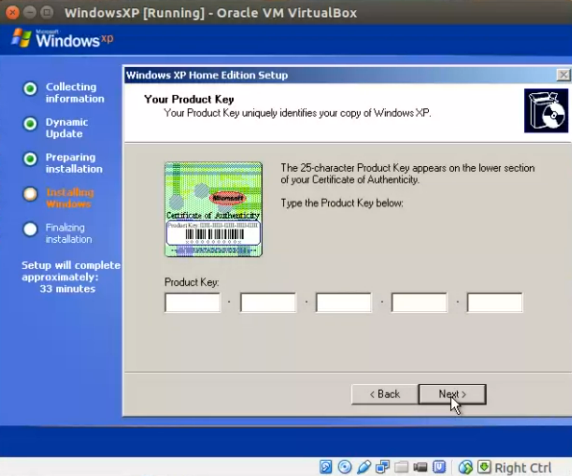This screenshot has width=572, height=476.
Task: Click the mouse integration status icon
Action: 465,467
